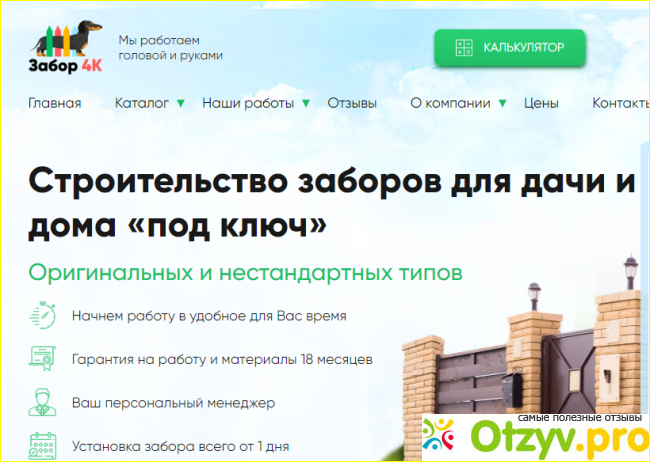
Task: Open the Главная menu item
Action: 55,103
